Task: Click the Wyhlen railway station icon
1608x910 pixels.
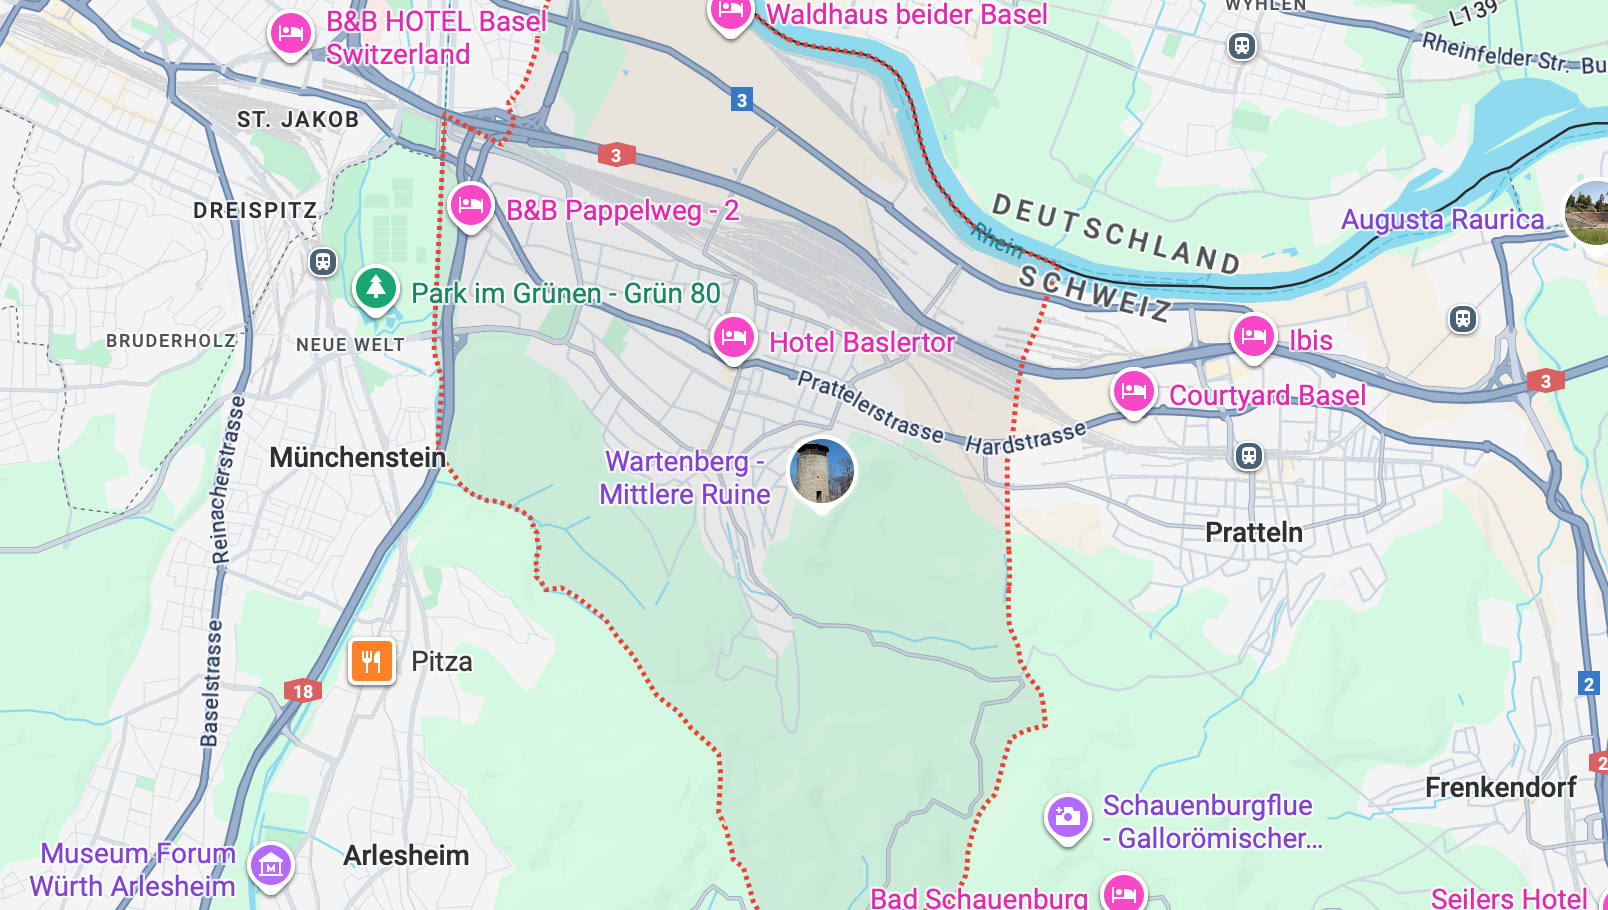Action: (1241, 46)
